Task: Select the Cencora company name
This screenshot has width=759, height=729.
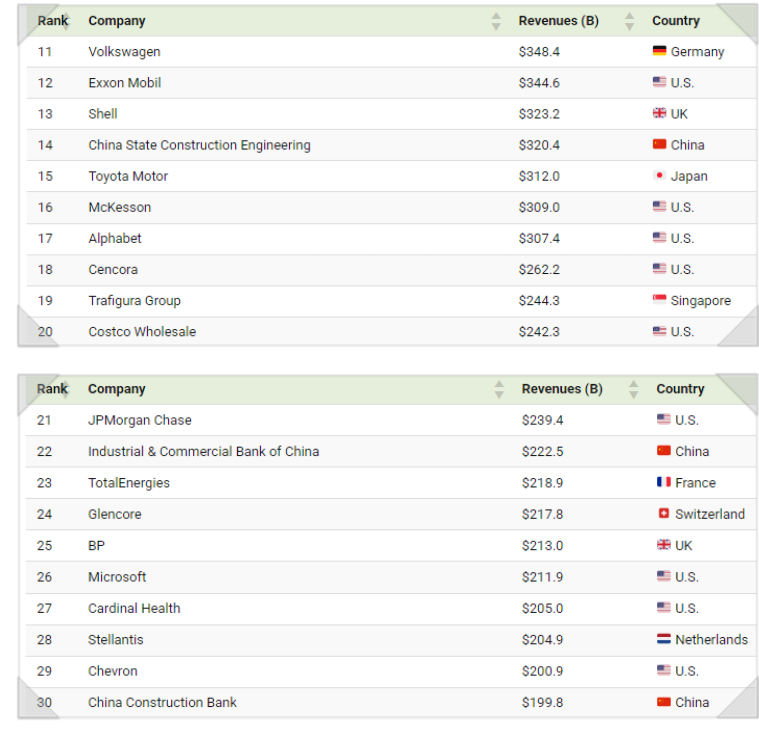Action: 113,270
